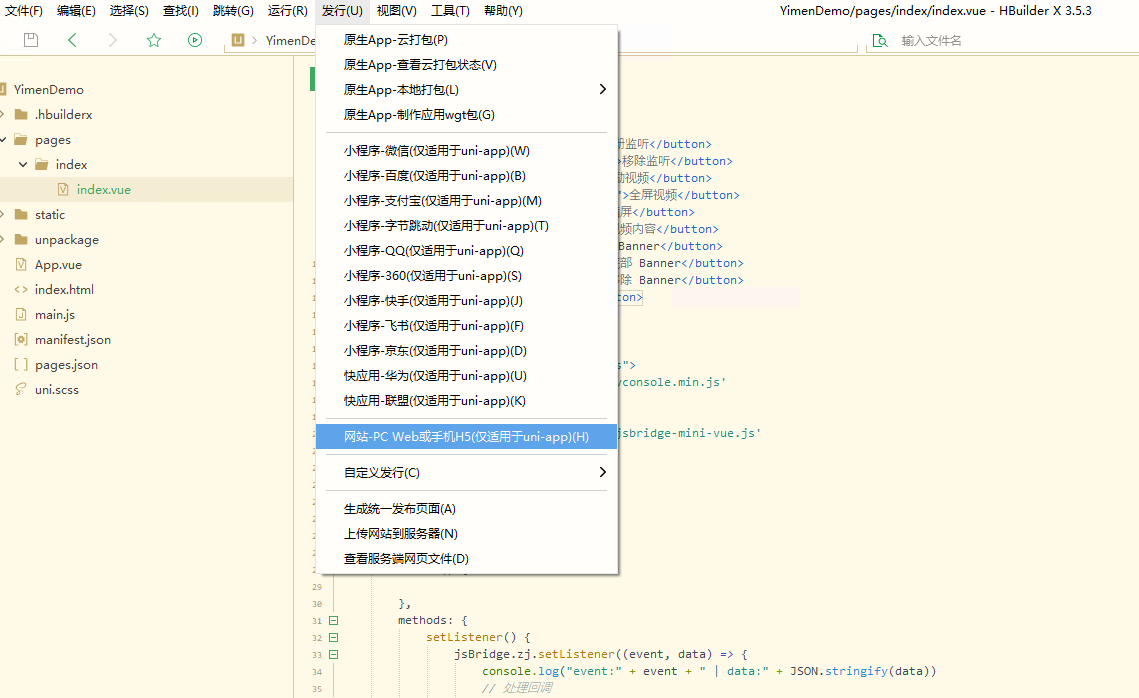
Task: Click the uni-app project icon in breadcrumb
Action: (238, 40)
